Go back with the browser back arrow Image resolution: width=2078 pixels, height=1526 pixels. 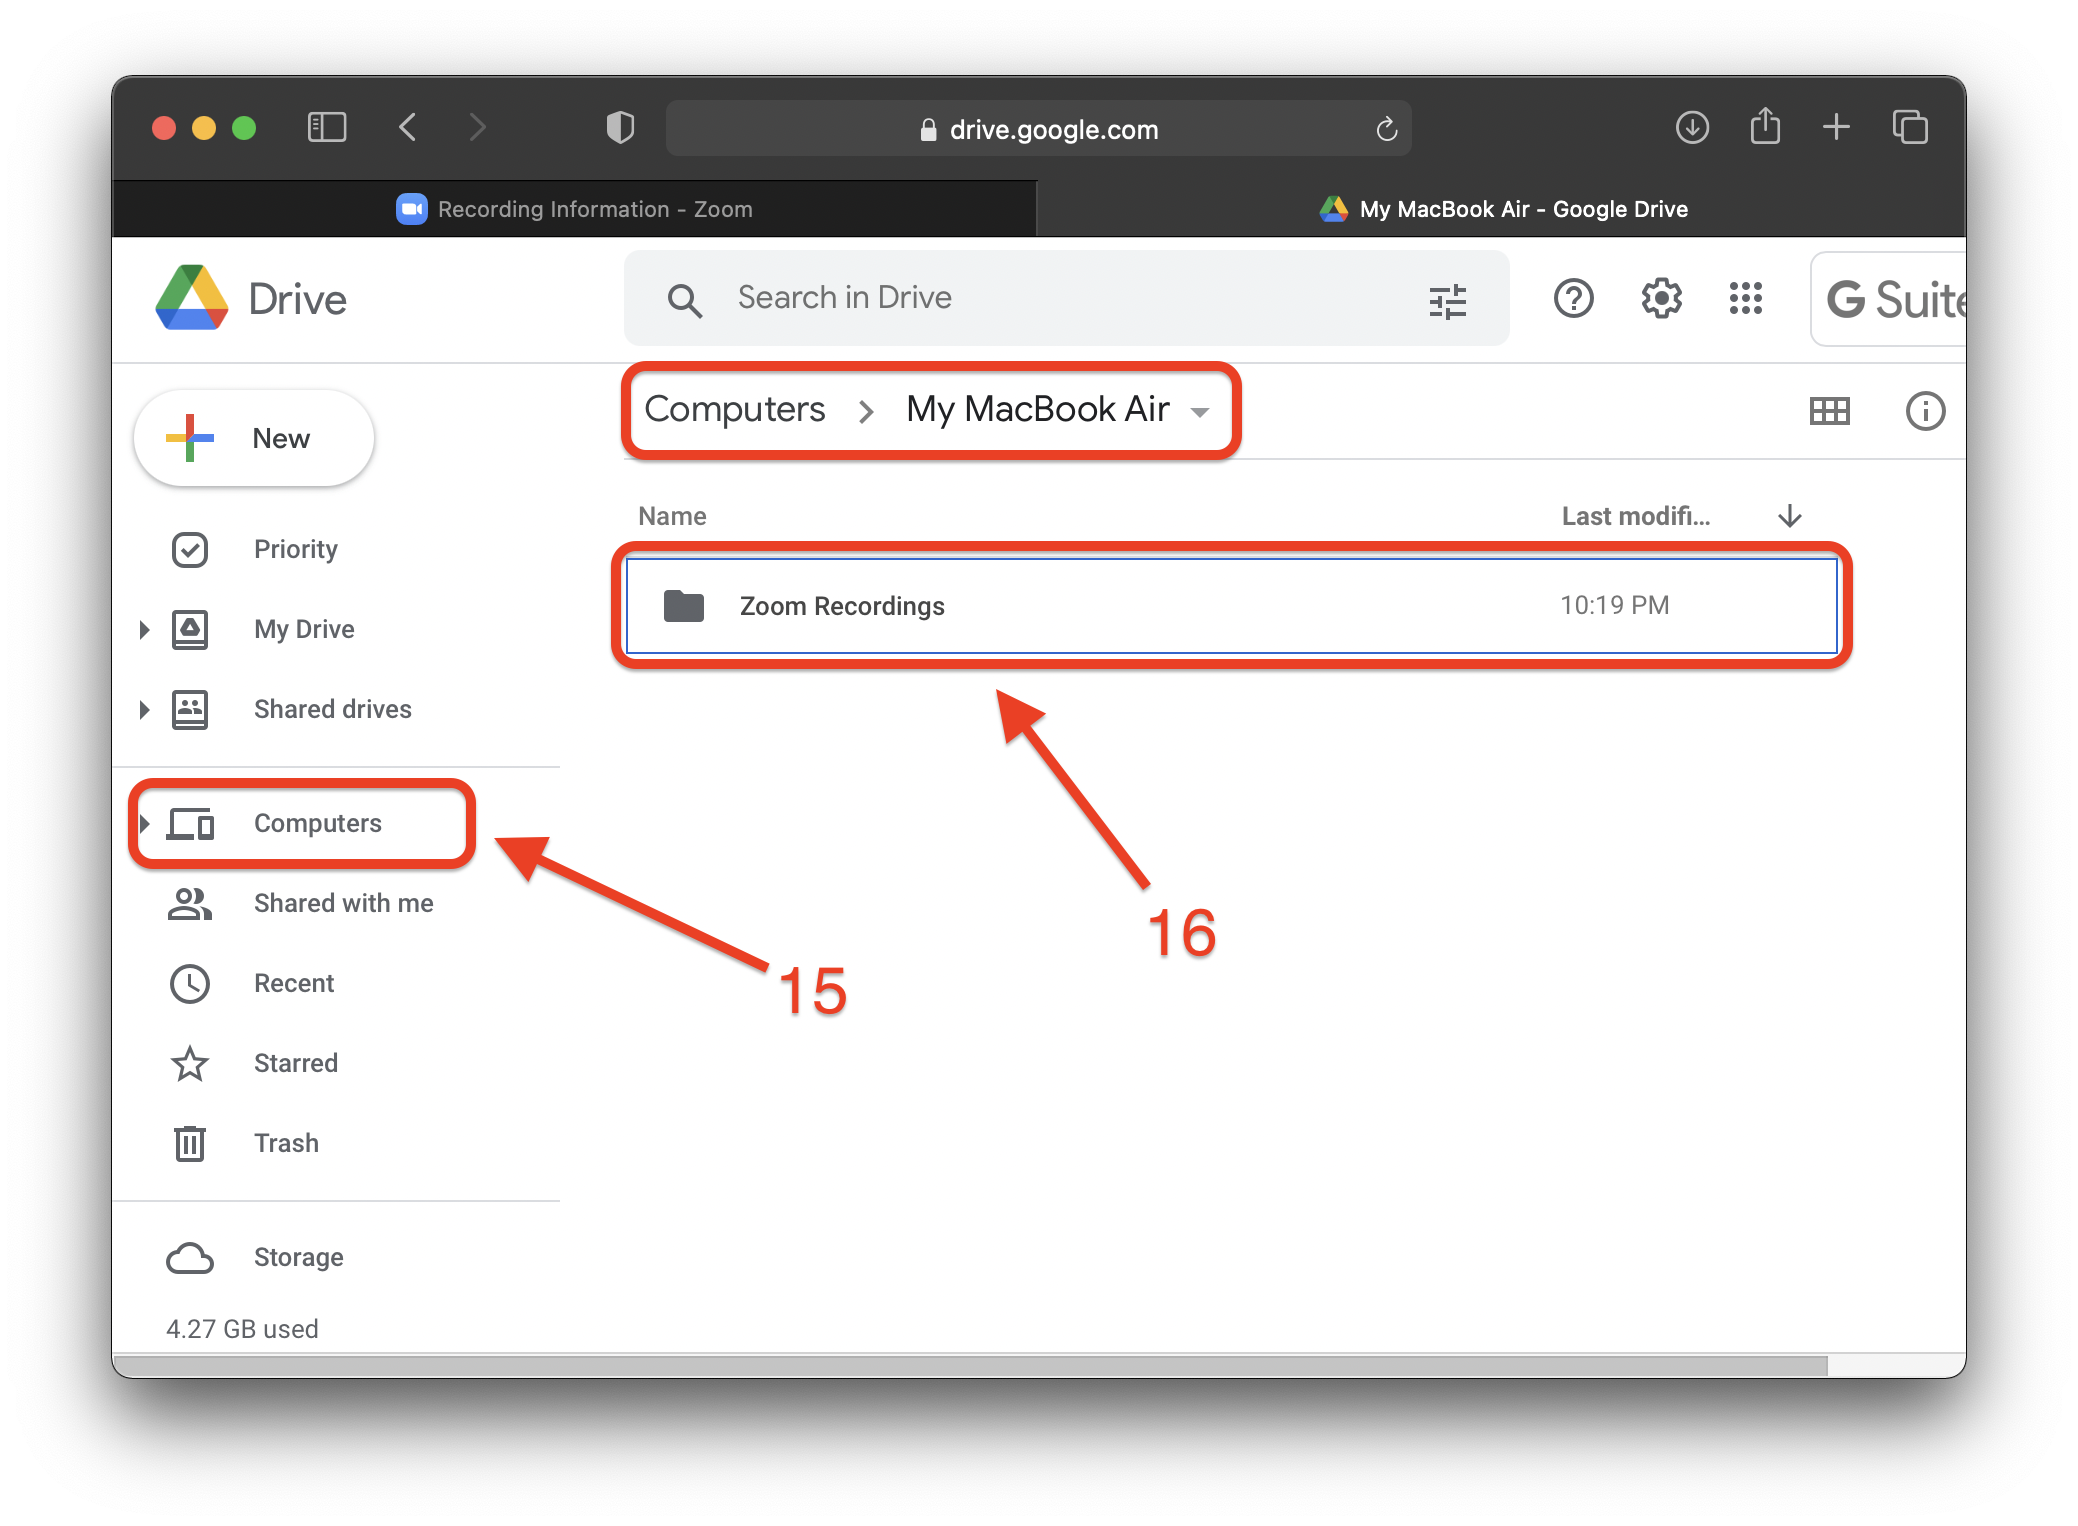coord(407,127)
